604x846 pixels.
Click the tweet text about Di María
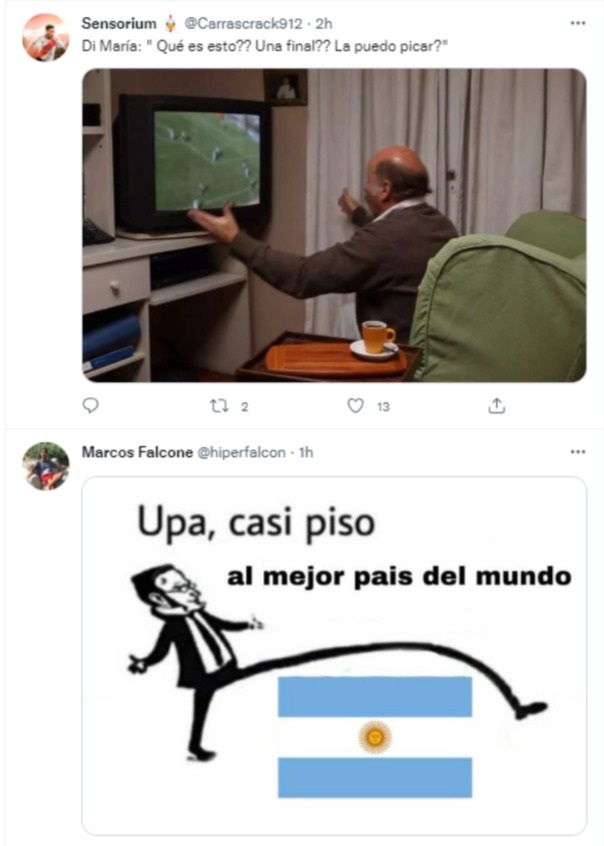(265, 46)
